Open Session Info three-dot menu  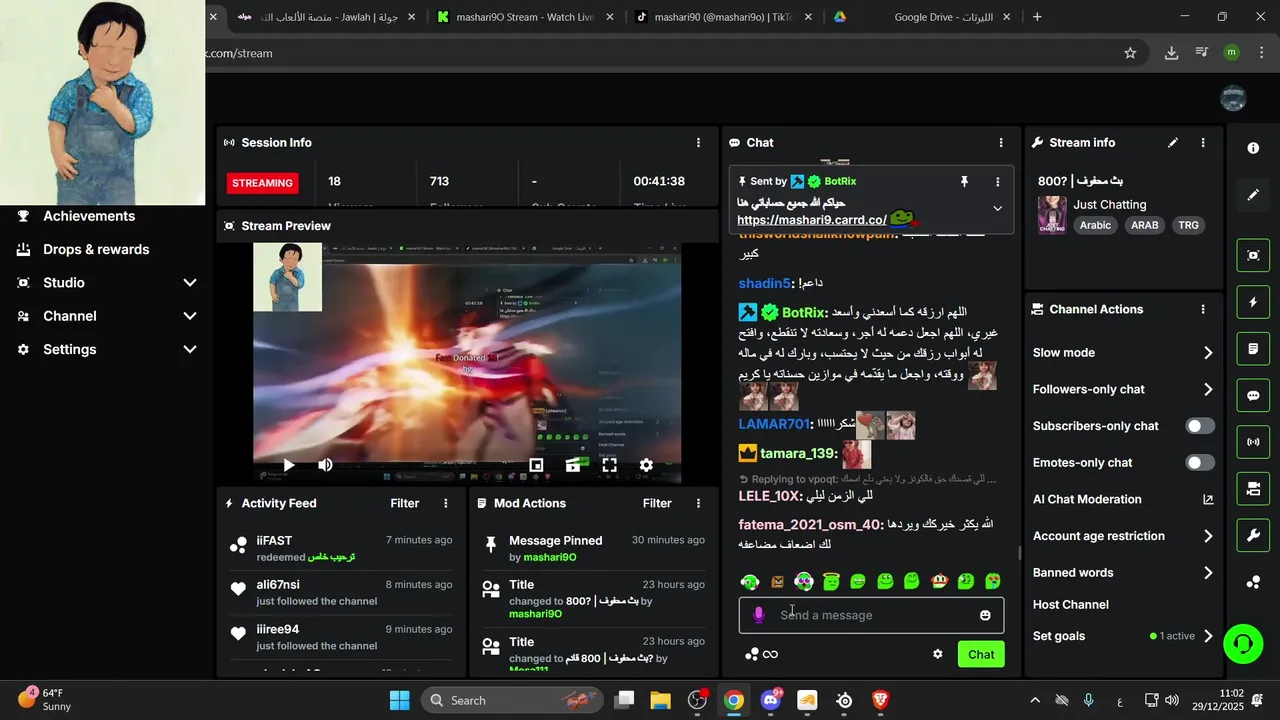[698, 143]
